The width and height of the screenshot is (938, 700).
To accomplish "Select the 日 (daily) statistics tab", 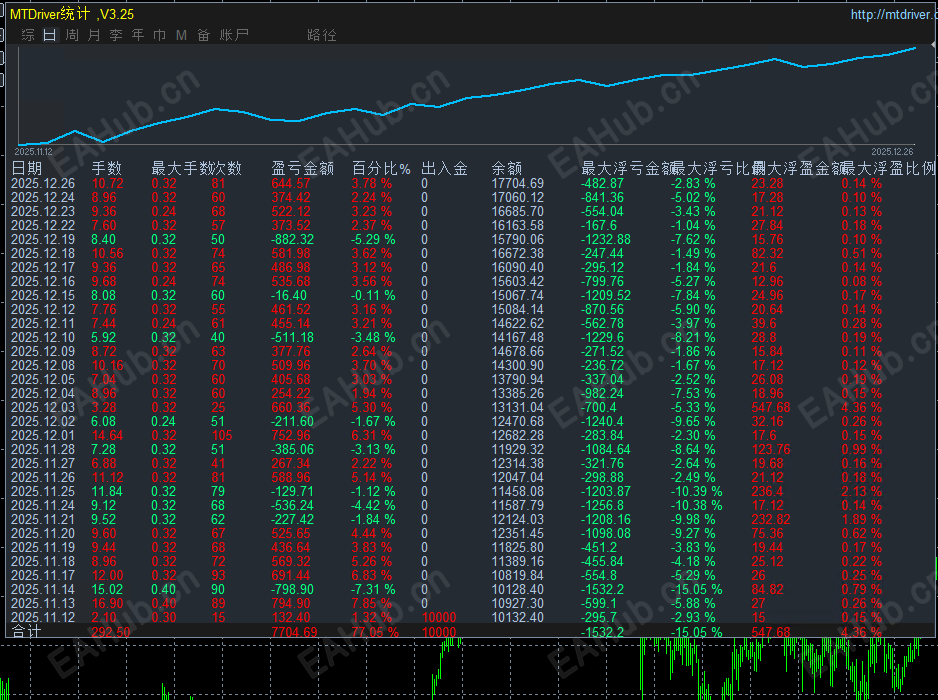I will pyautogui.click(x=50, y=35).
